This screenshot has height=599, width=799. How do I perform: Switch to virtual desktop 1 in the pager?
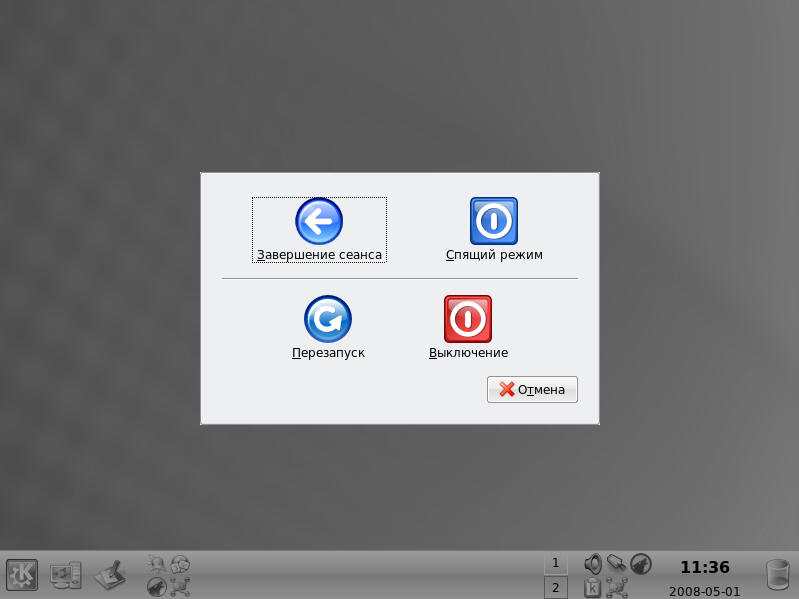(x=555, y=563)
